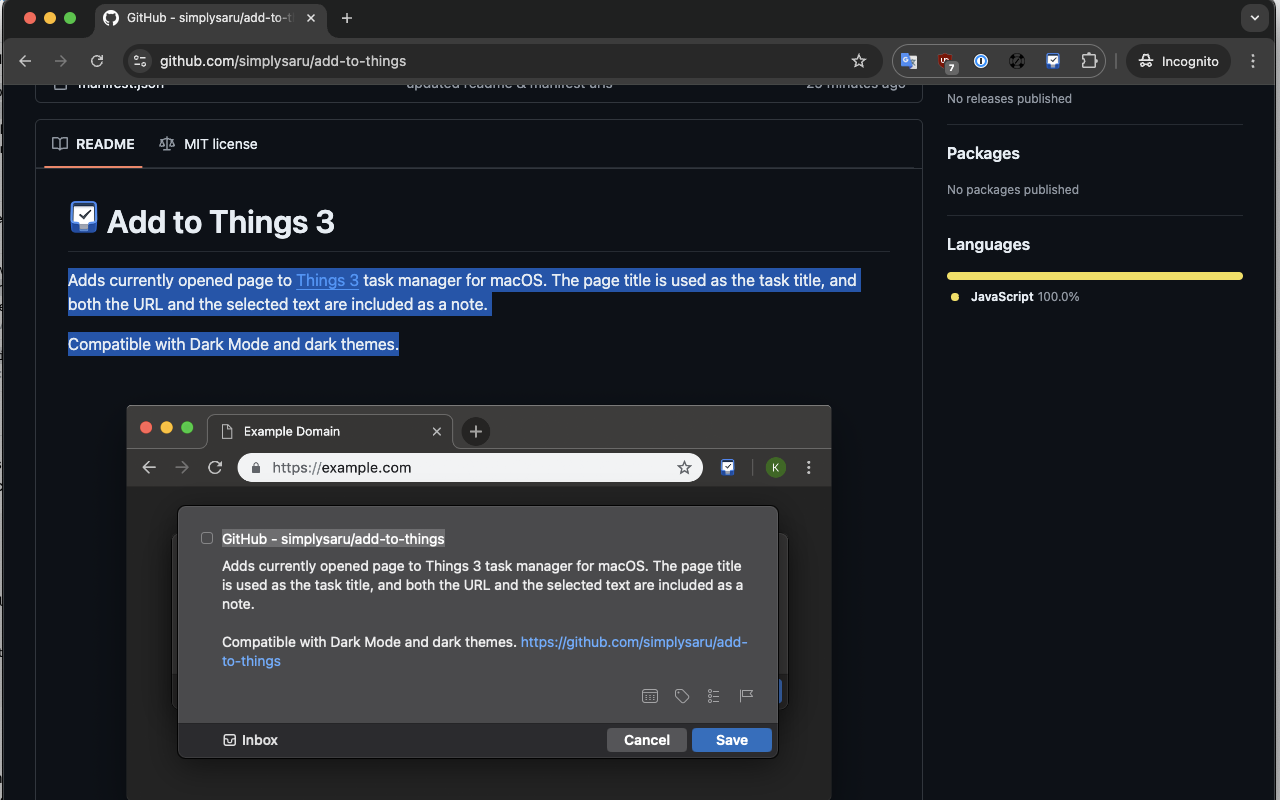Switch to the README tab
This screenshot has height=800, width=1280.
tap(94, 144)
